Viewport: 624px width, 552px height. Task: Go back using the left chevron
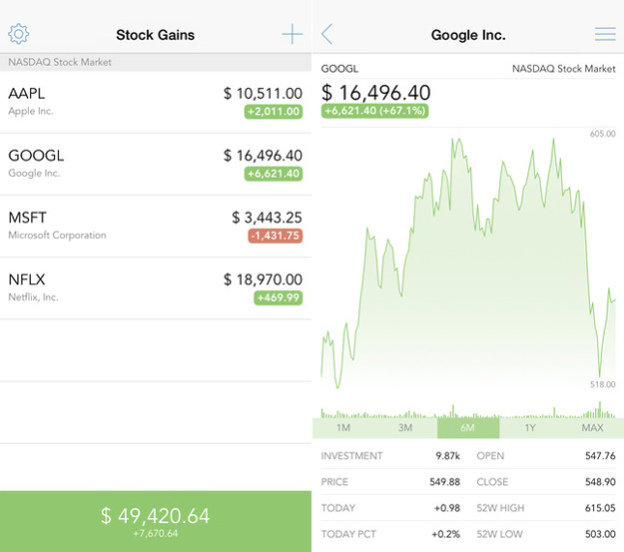(327, 34)
